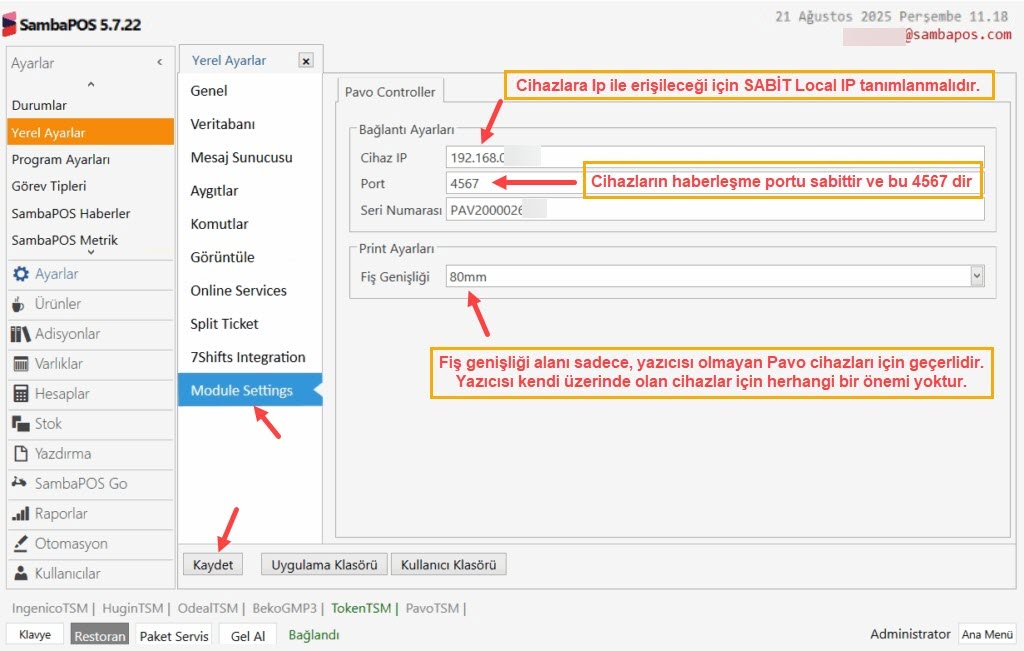Click the Raporlar bar chart icon
Viewport: 1024px width, 651px height.
click(21, 513)
